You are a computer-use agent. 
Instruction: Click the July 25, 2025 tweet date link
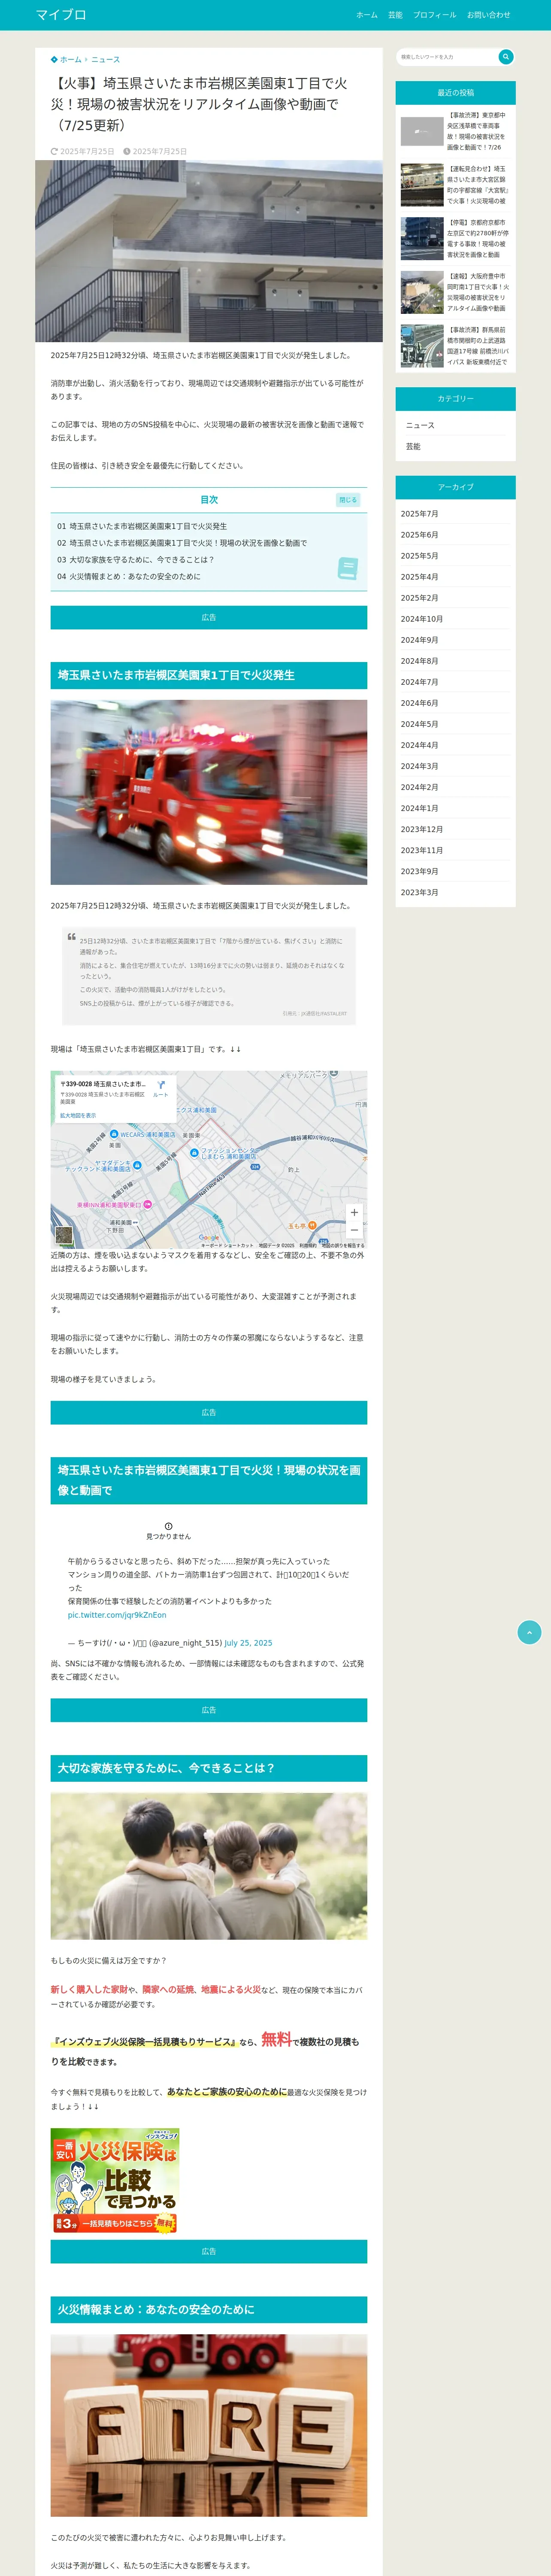(248, 1643)
